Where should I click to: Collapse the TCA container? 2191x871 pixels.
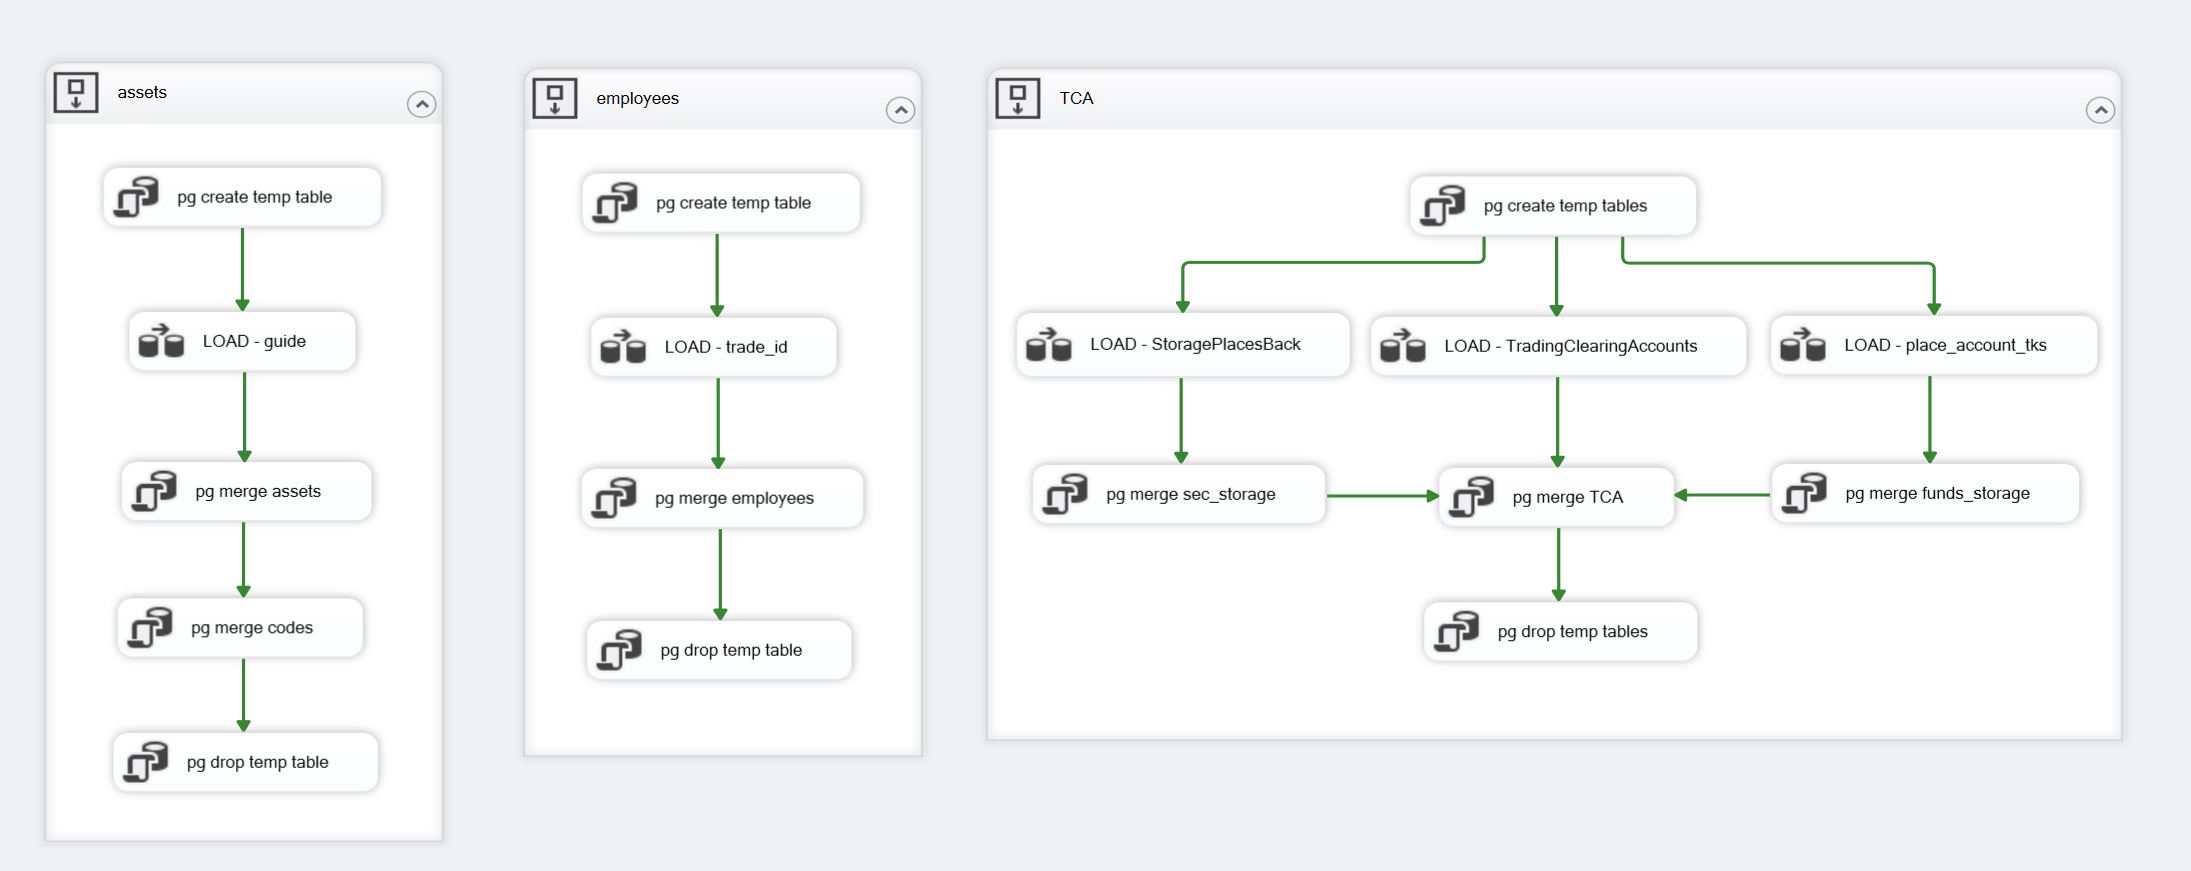[2099, 110]
